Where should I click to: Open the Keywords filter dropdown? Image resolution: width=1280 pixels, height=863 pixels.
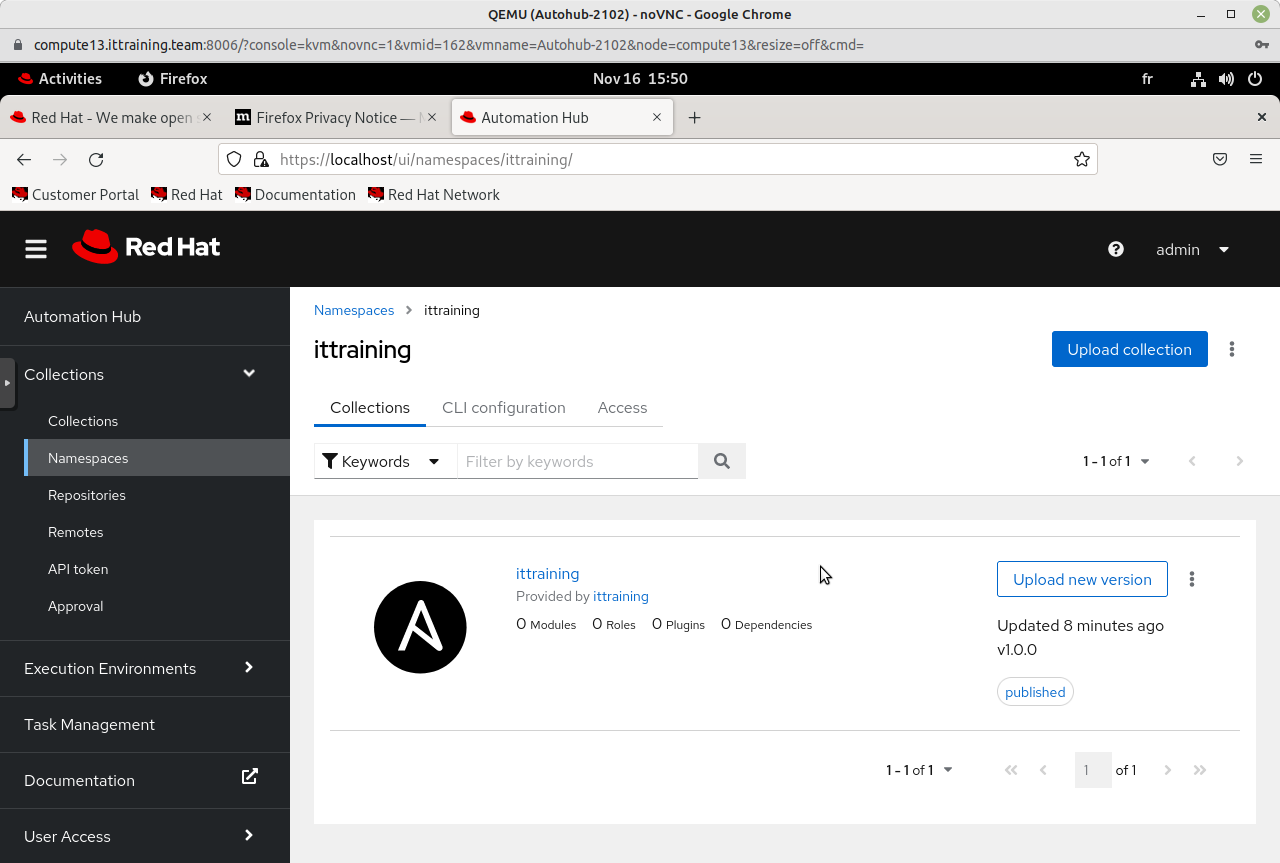[x=385, y=461]
